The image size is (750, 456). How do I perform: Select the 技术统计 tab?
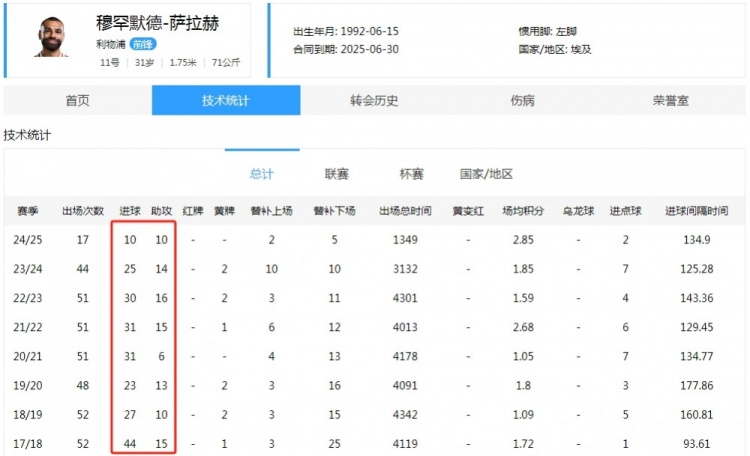[x=225, y=100]
